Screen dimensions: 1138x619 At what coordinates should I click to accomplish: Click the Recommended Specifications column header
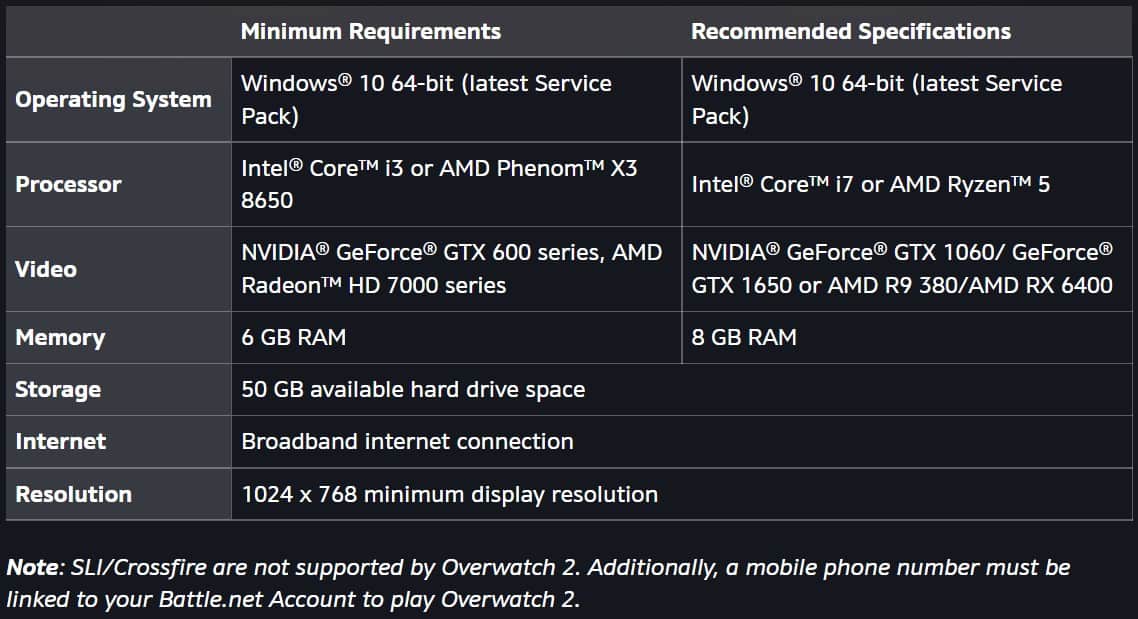(850, 31)
